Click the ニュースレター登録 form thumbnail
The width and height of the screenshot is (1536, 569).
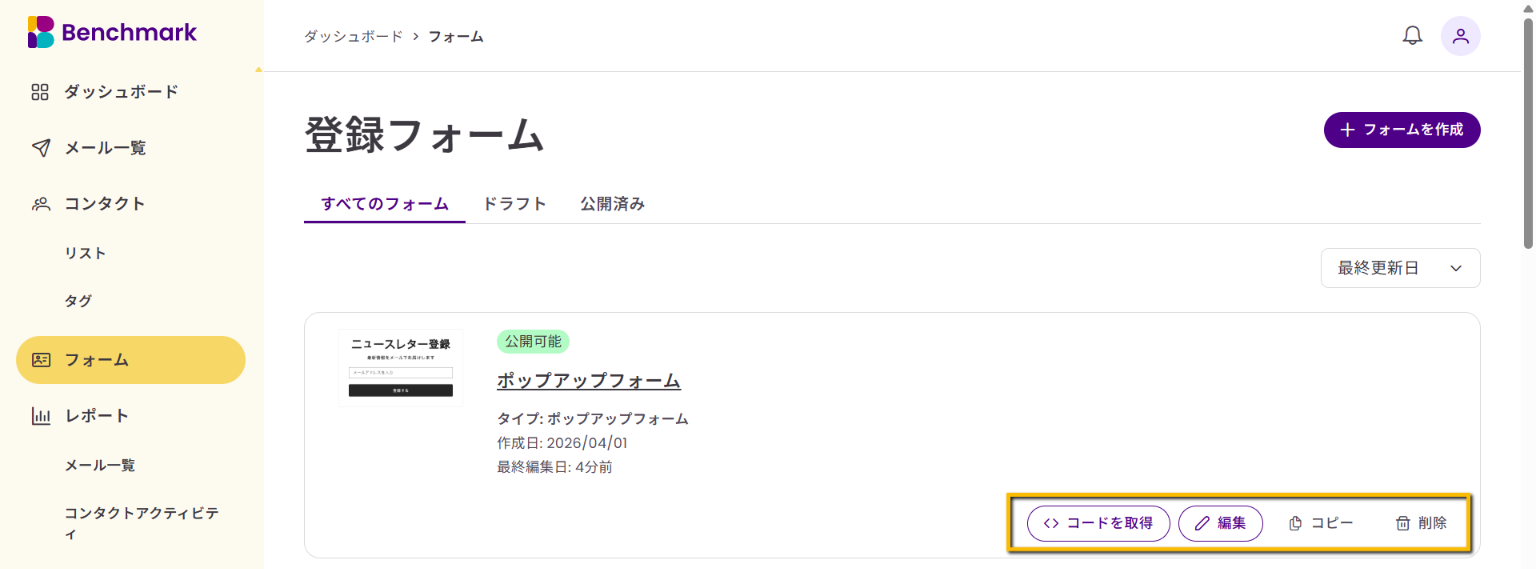(400, 367)
